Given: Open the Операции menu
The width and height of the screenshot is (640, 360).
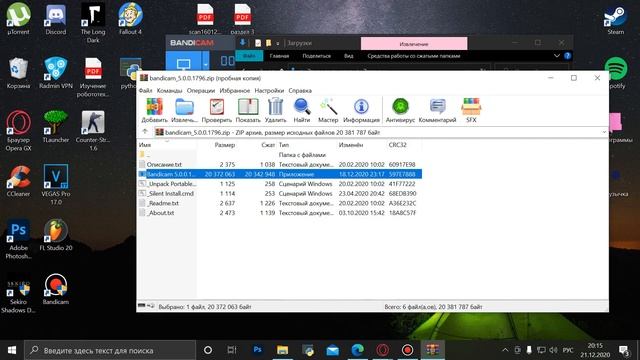Looking at the screenshot, I should coord(201,91).
